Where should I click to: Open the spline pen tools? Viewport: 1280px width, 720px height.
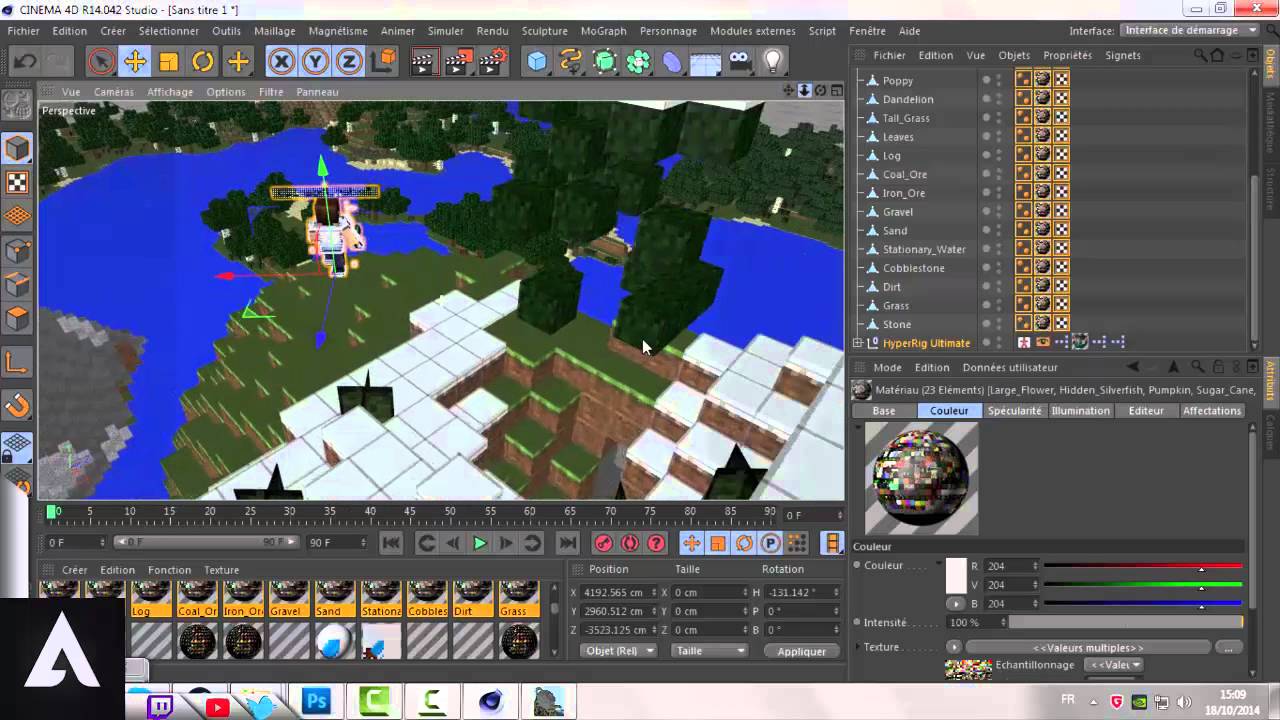tap(571, 62)
